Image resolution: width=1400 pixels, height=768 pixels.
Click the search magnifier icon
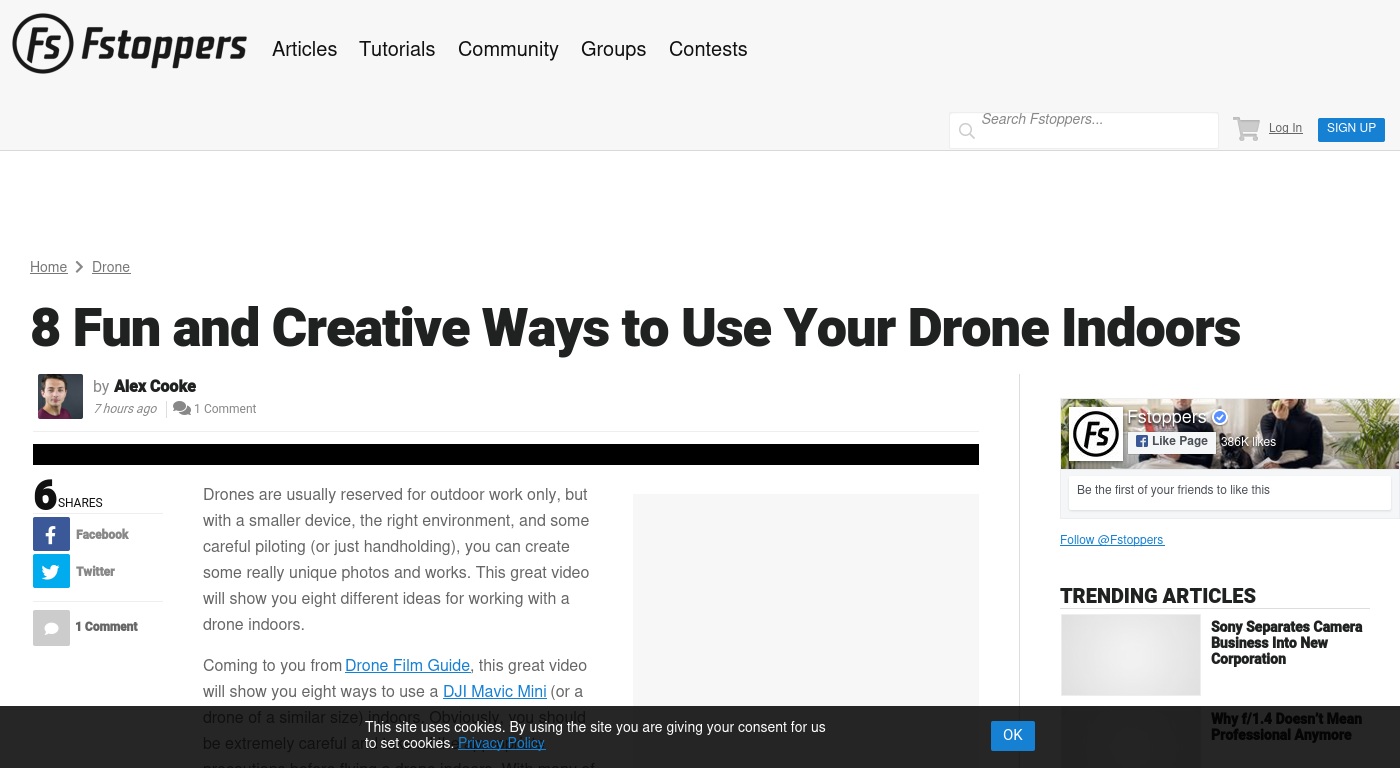(x=966, y=131)
